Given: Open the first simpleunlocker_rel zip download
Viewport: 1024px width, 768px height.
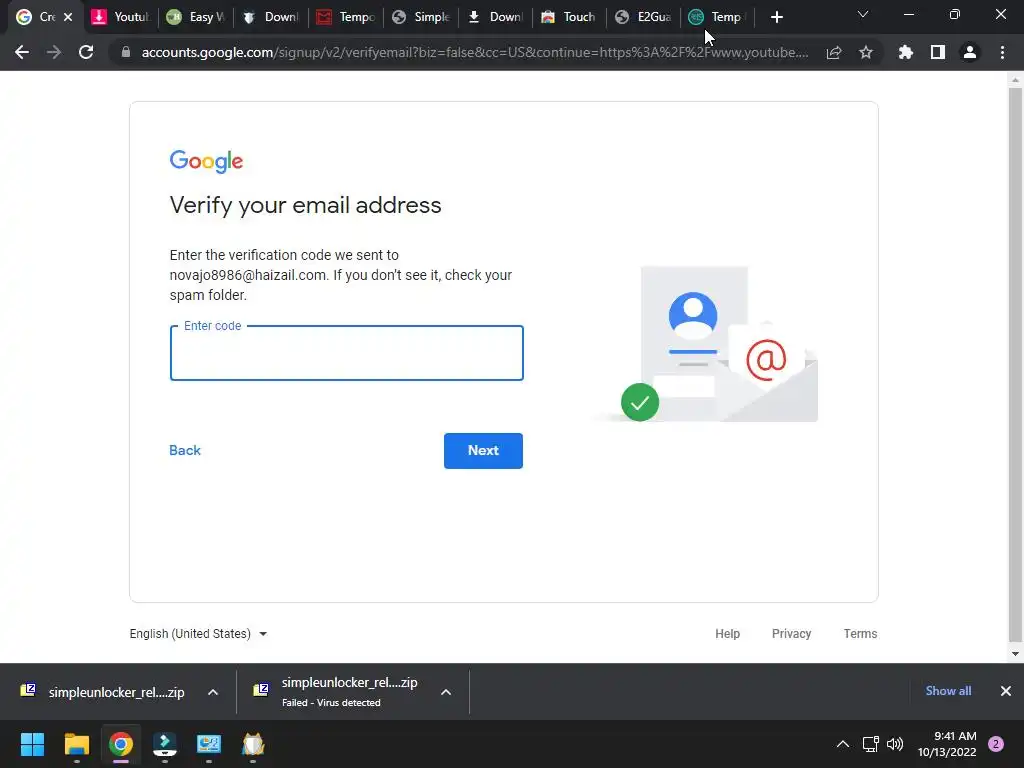Looking at the screenshot, I should (103, 692).
